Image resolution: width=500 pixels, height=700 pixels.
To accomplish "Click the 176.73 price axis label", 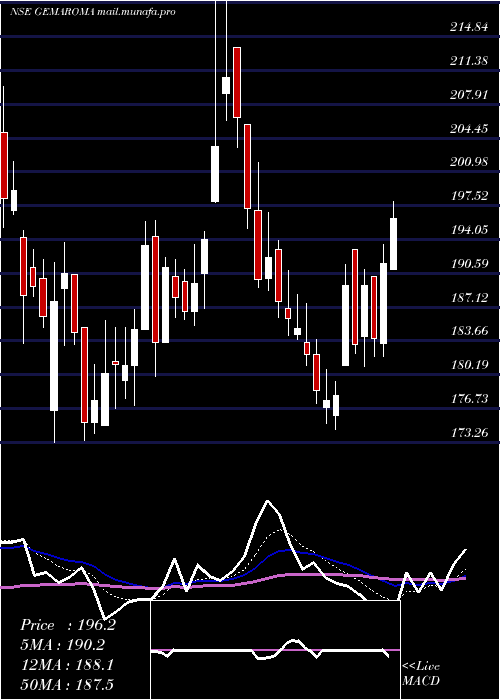I will [469, 399].
